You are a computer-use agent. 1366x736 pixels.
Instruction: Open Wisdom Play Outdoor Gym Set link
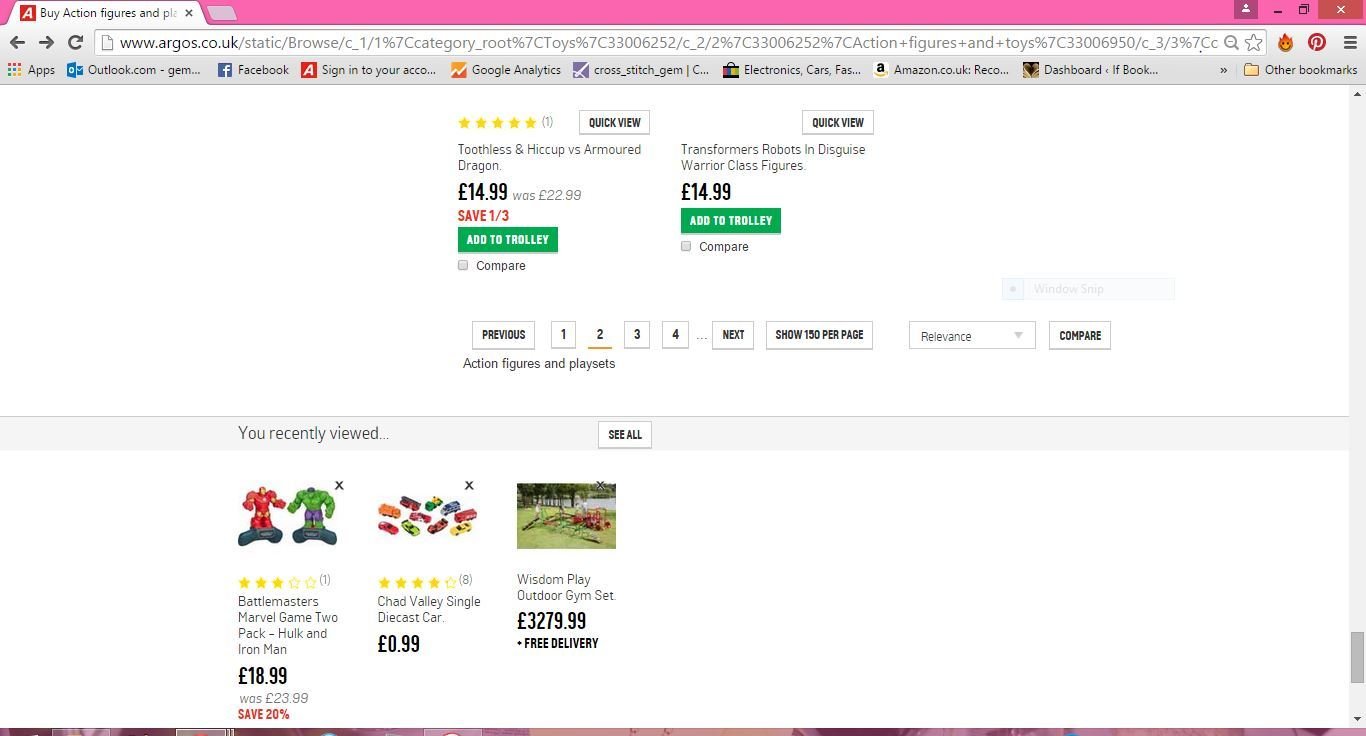coord(566,587)
